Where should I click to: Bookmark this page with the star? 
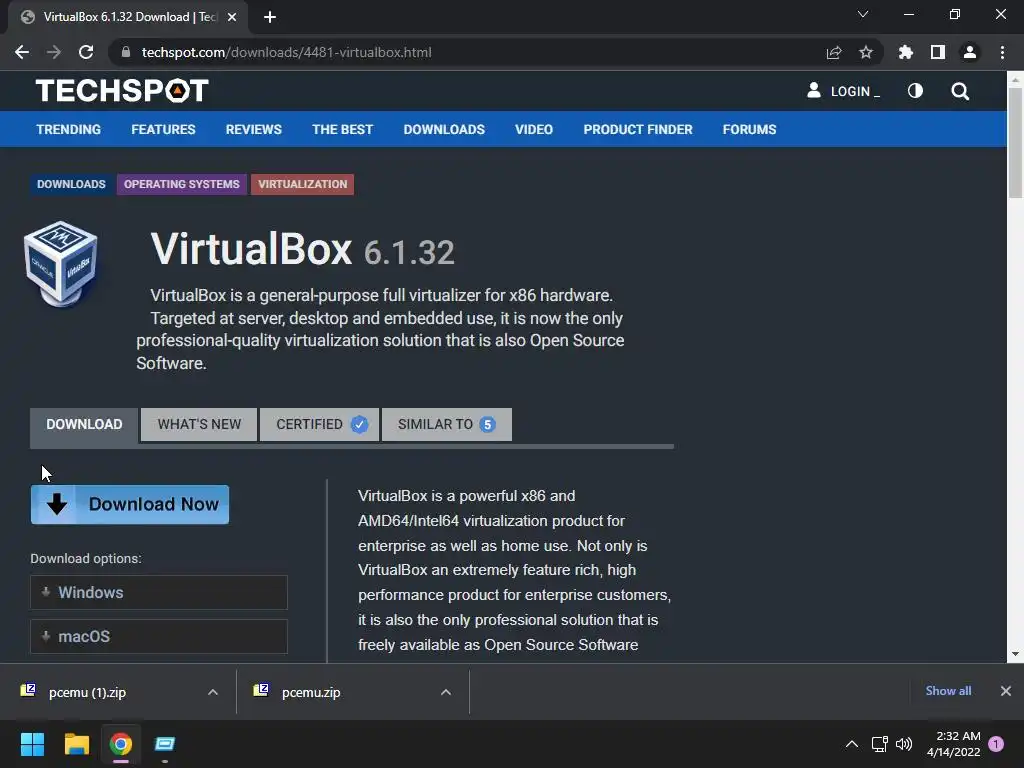tap(866, 52)
